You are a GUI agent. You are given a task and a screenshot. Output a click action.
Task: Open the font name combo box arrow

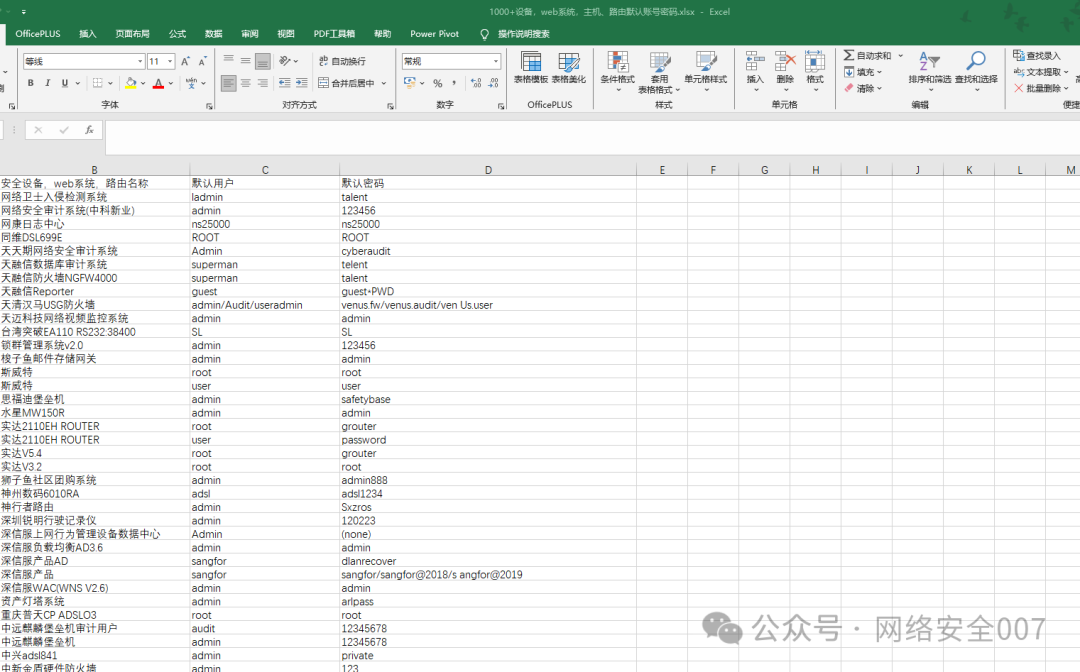[x=140, y=61]
